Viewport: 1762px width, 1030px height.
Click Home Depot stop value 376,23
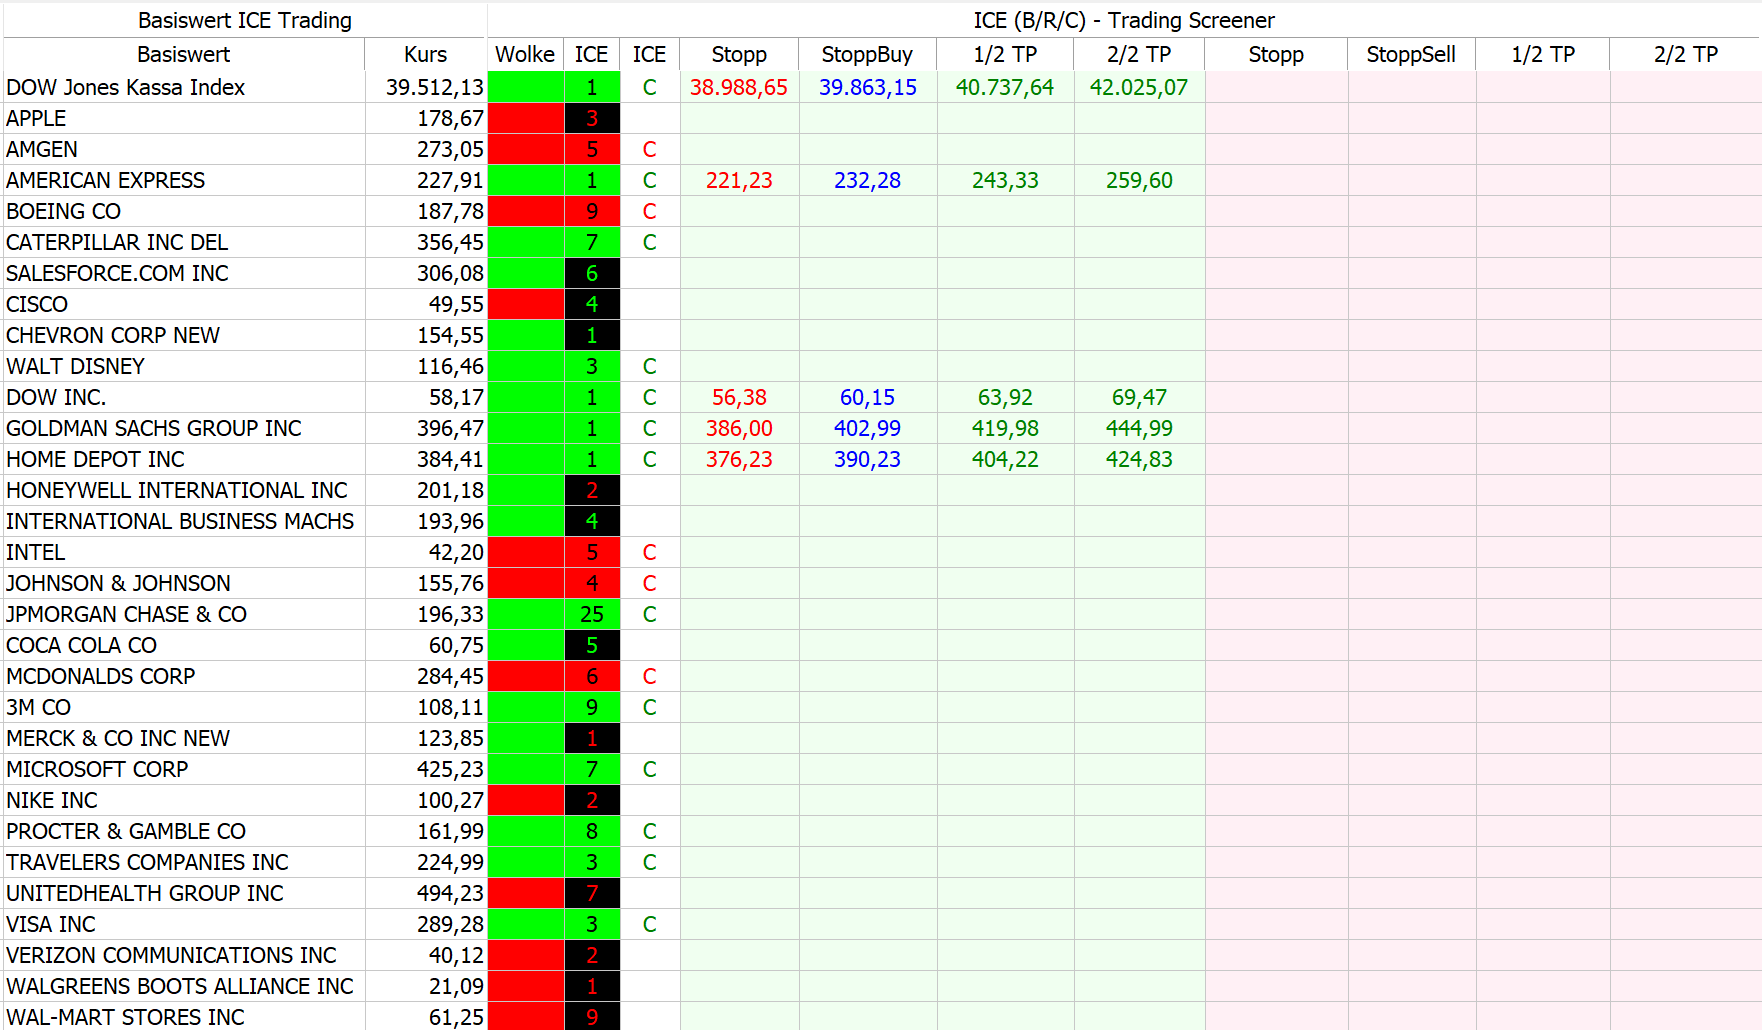pos(739,459)
